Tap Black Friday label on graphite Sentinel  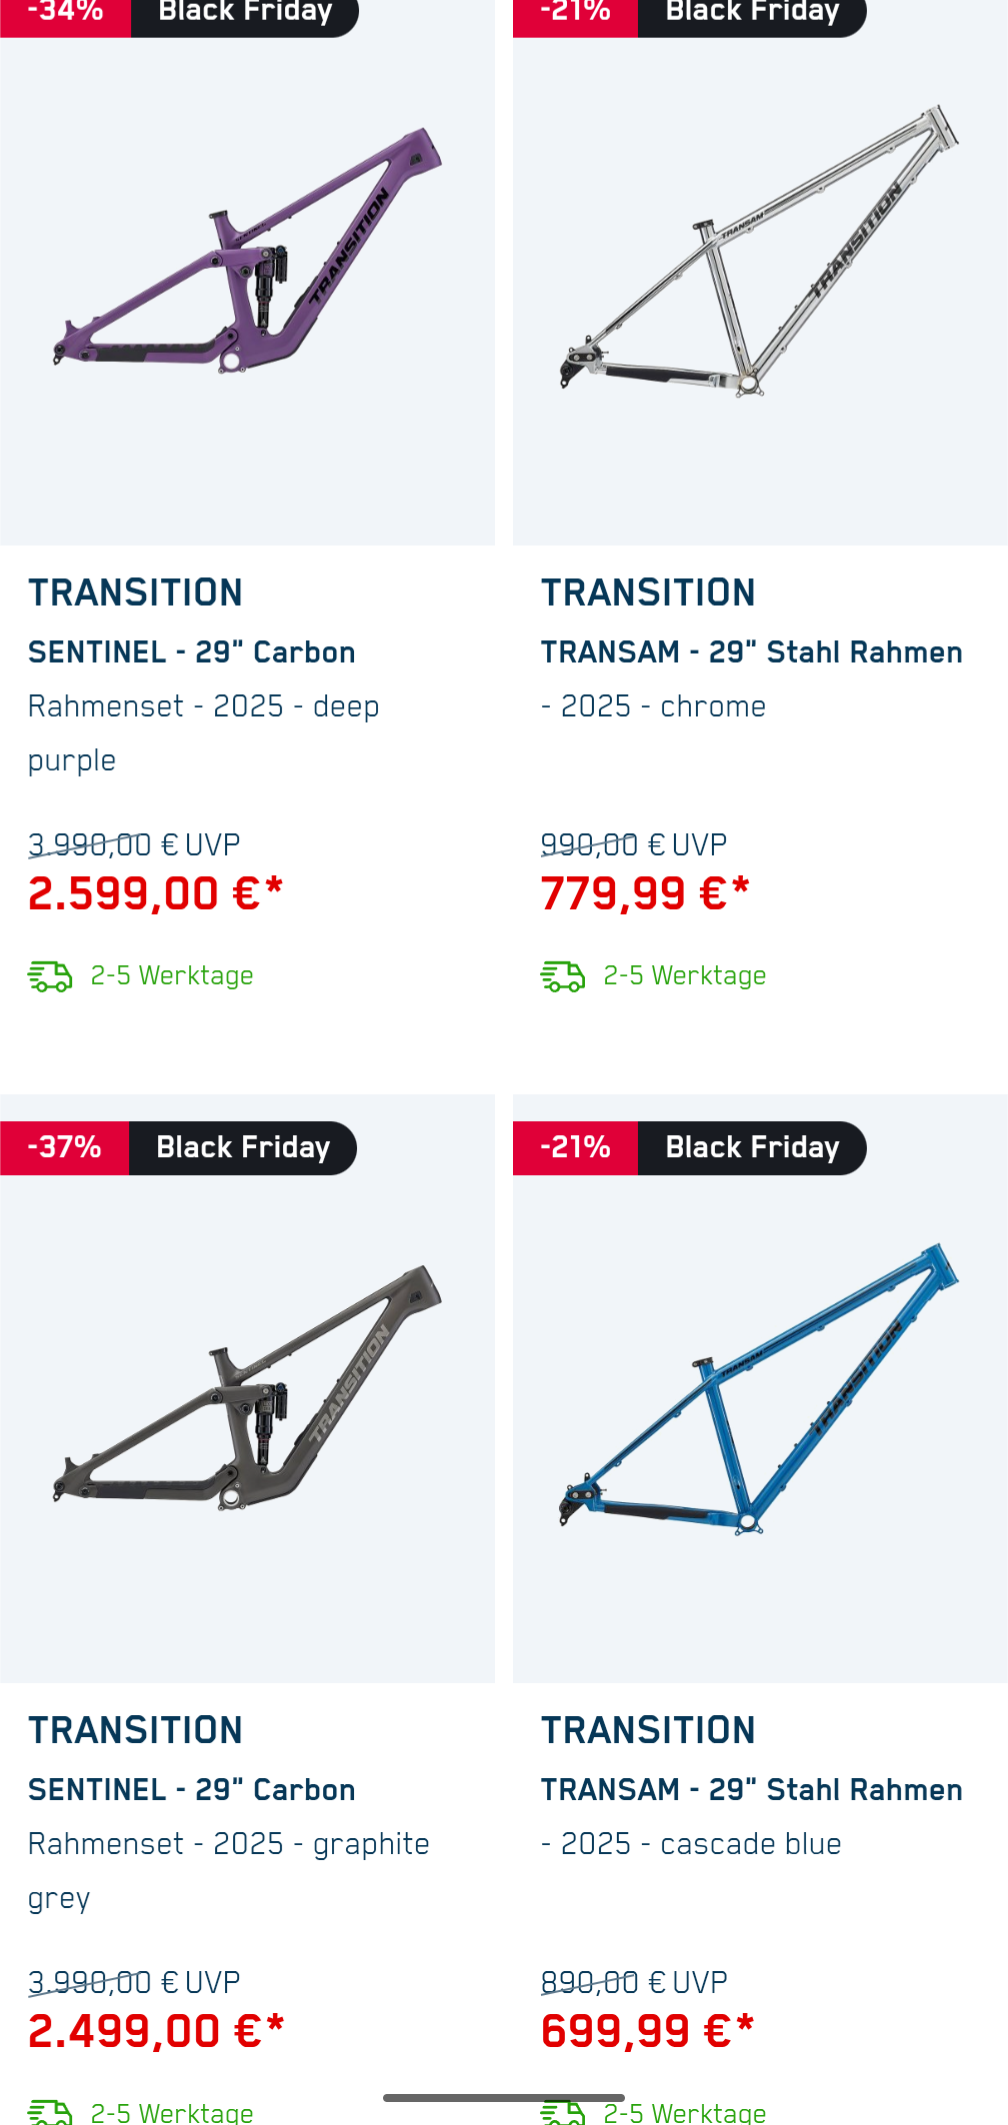pyautogui.click(x=243, y=1147)
